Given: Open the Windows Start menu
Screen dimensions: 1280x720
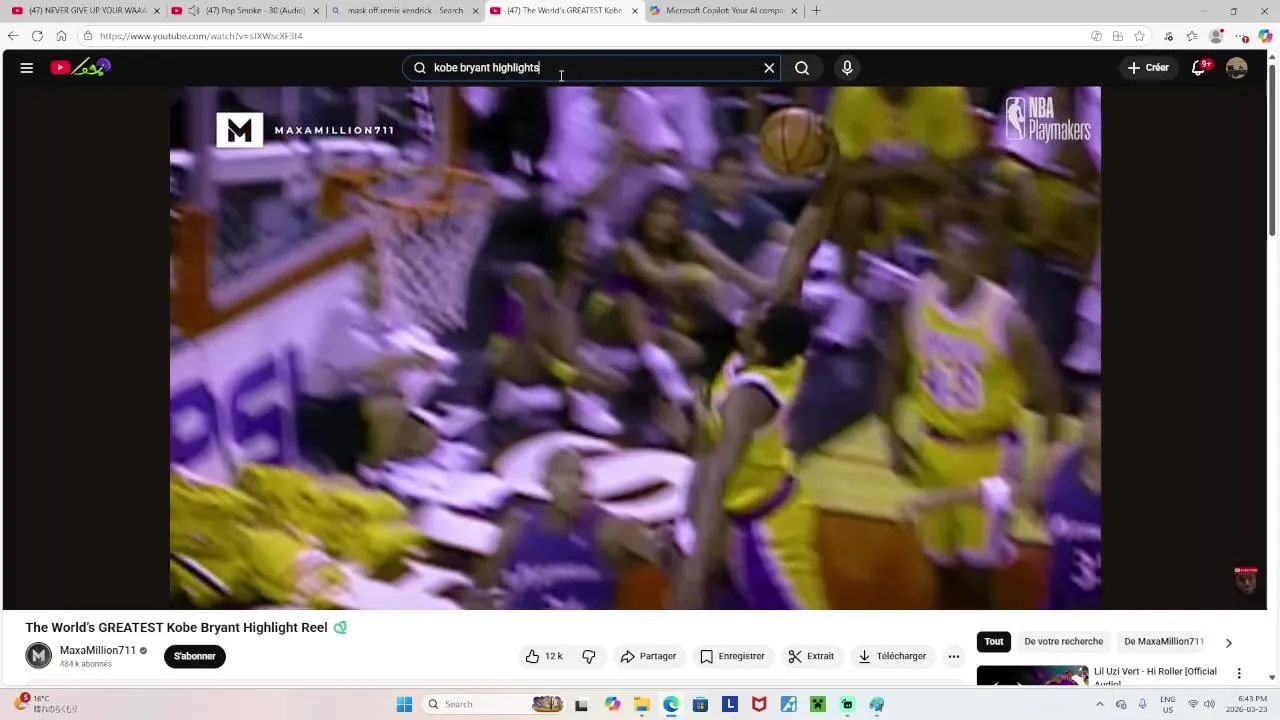Looking at the screenshot, I should click(404, 704).
